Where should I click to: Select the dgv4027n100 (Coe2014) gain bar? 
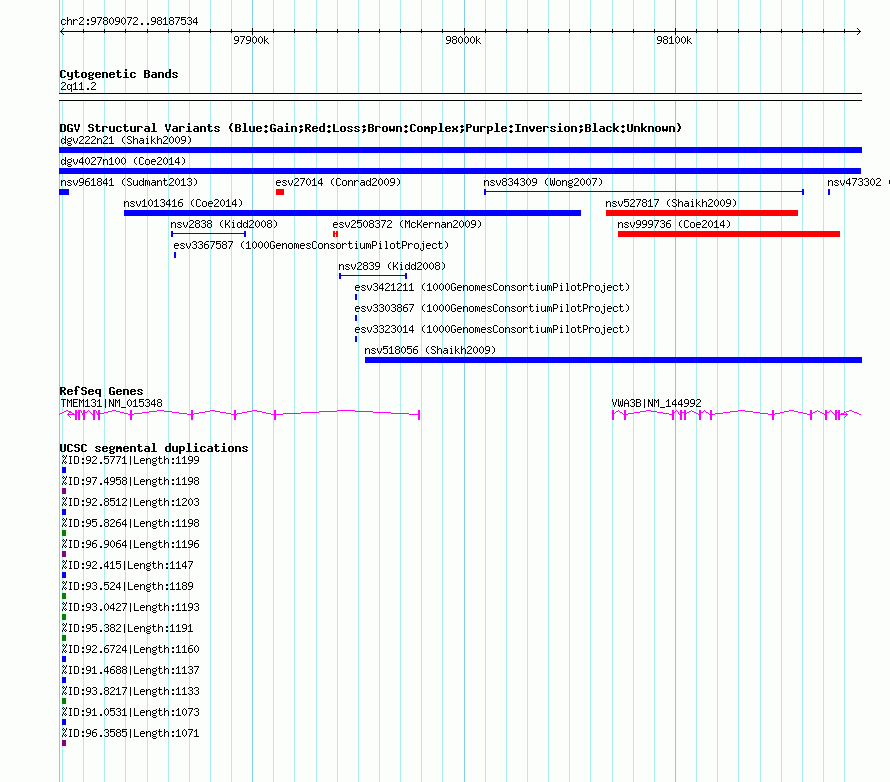point(460,171)
